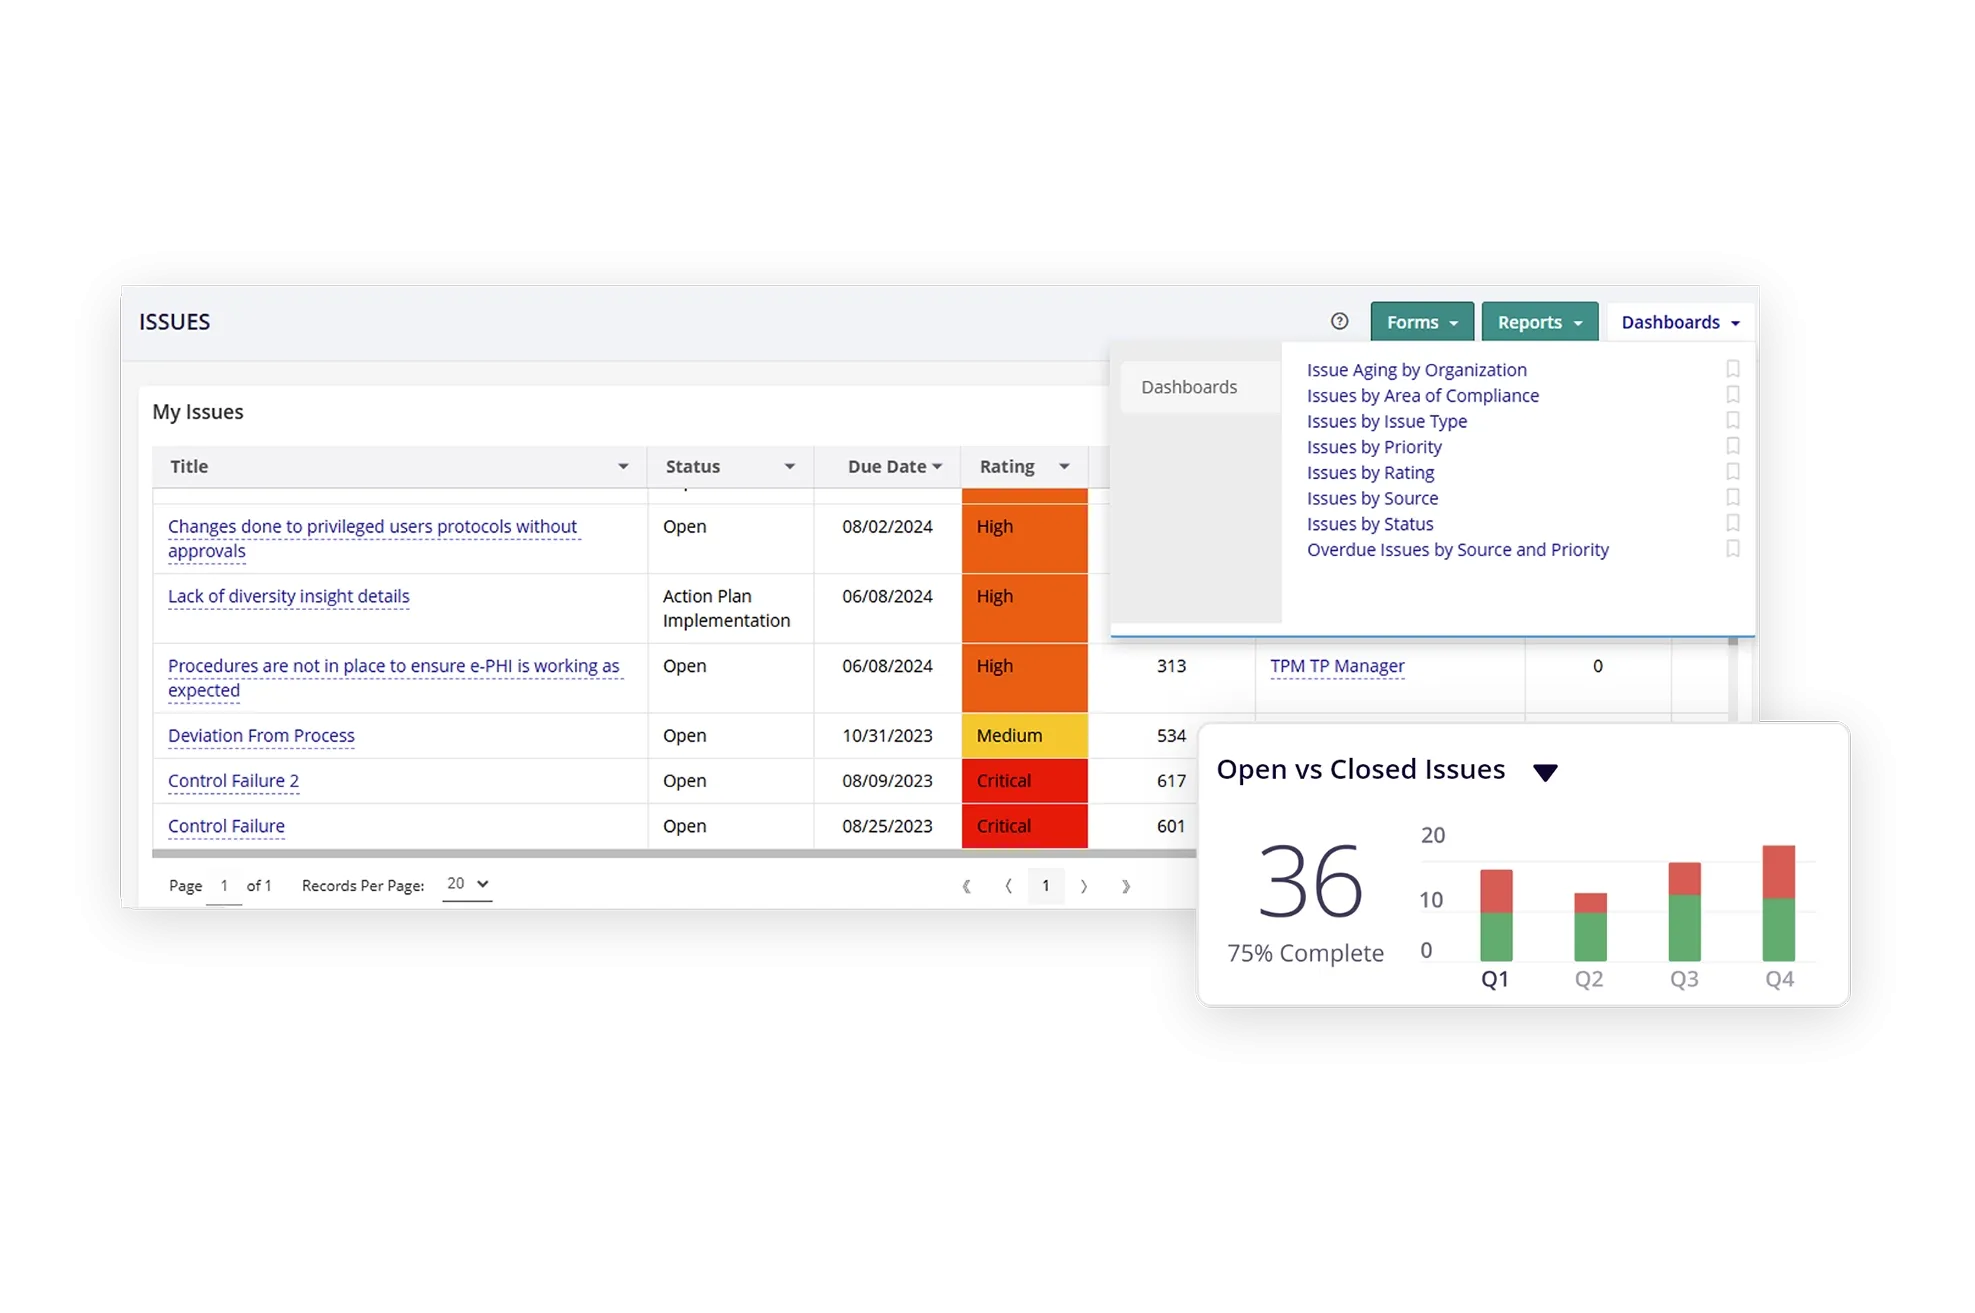1975x1313 pixels.
Task: Open the Records Per Page dropdown
Action: click(467, 884)
